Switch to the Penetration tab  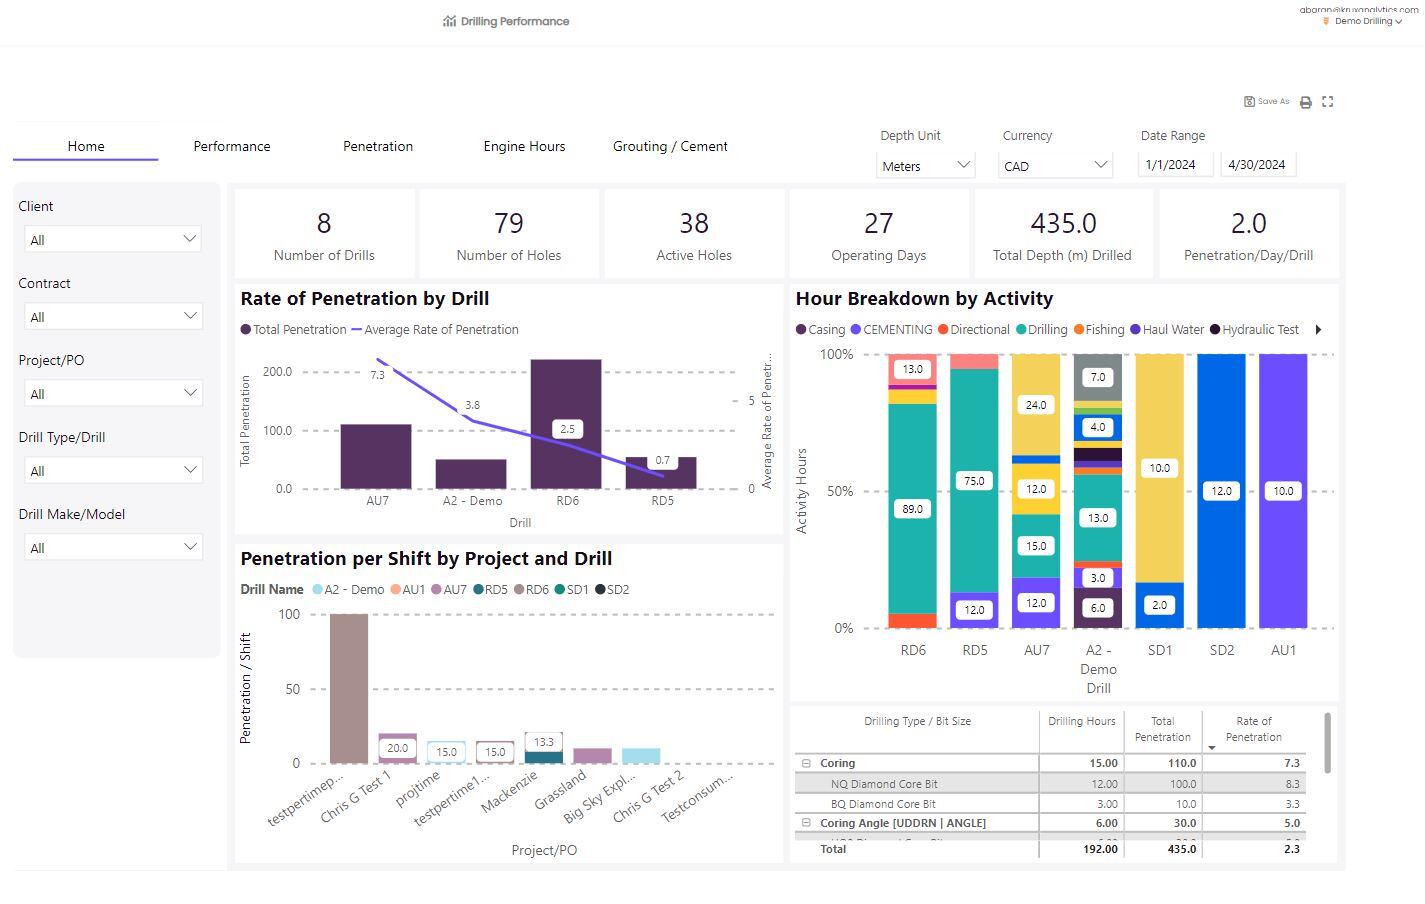[378, 146]
